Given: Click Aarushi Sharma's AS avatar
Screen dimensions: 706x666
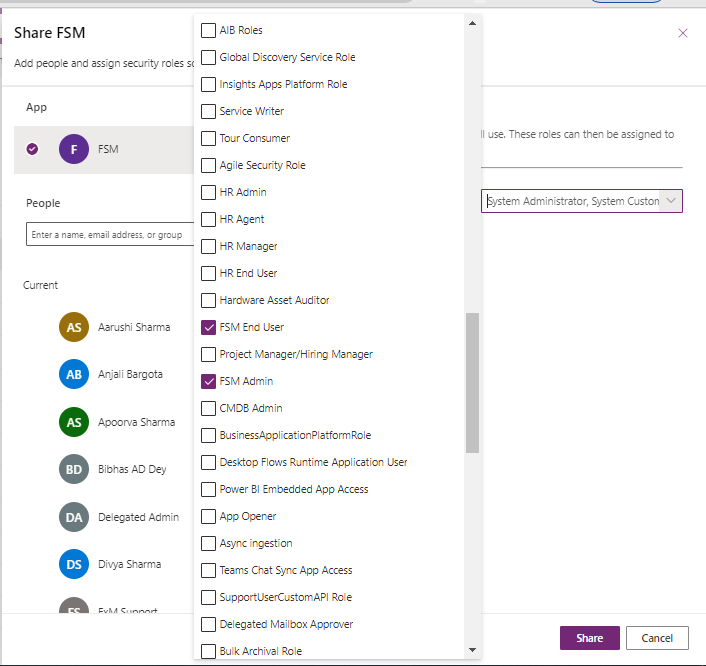Looking at the screenshot, I should [x=74, y=327].
